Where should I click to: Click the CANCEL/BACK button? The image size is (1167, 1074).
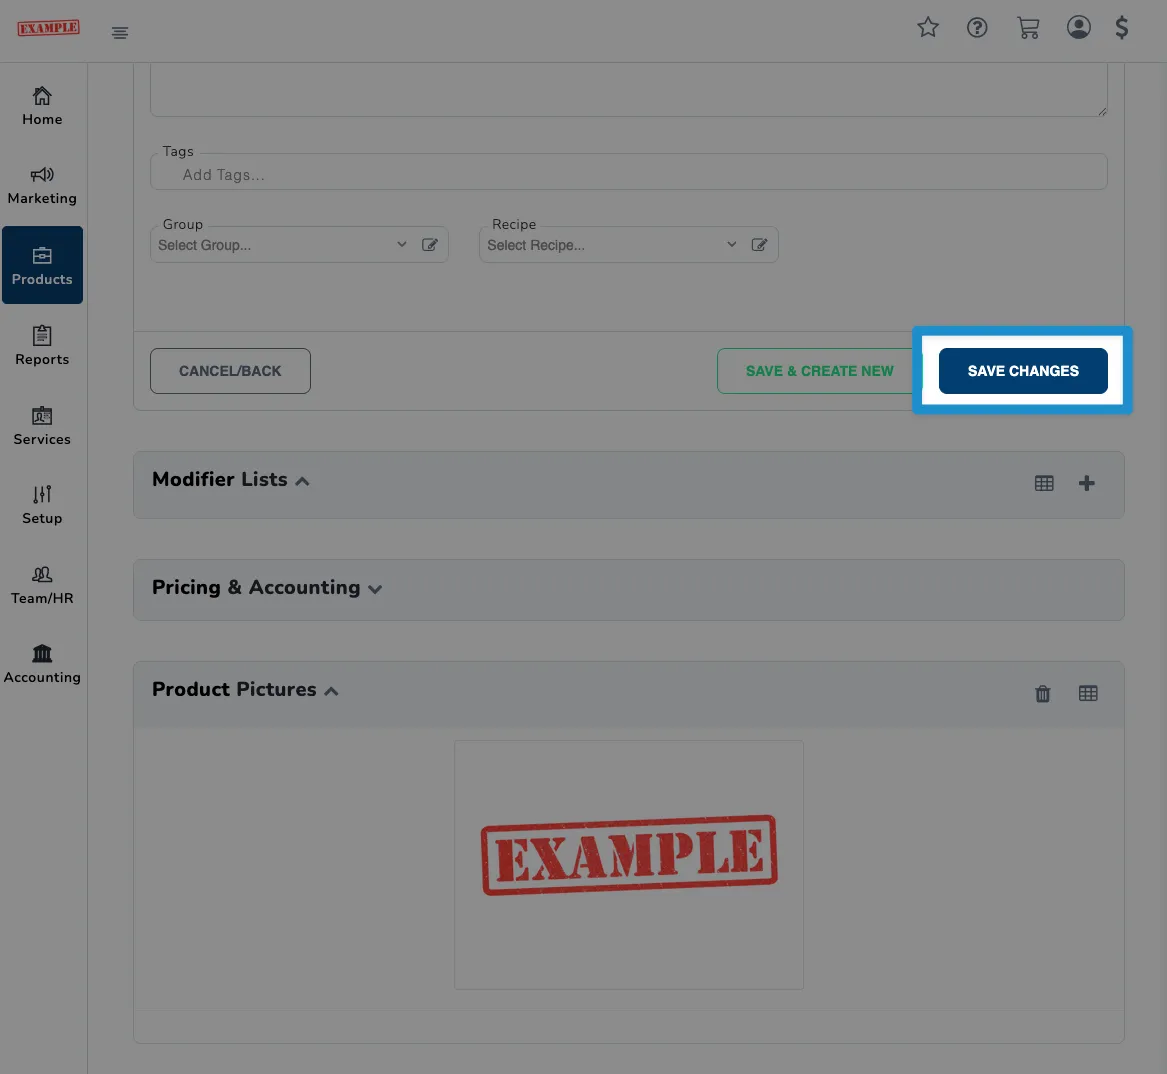230,371
